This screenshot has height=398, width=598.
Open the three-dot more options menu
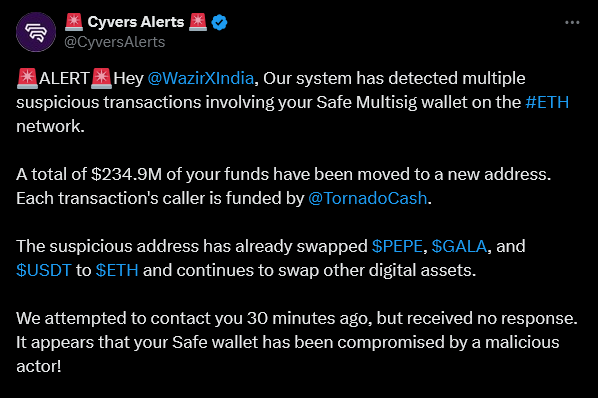572,23
